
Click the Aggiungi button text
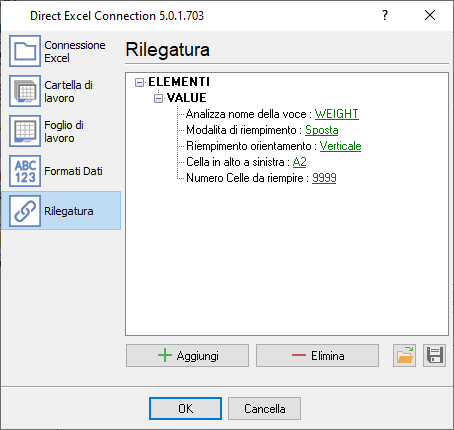pos(198,356)
